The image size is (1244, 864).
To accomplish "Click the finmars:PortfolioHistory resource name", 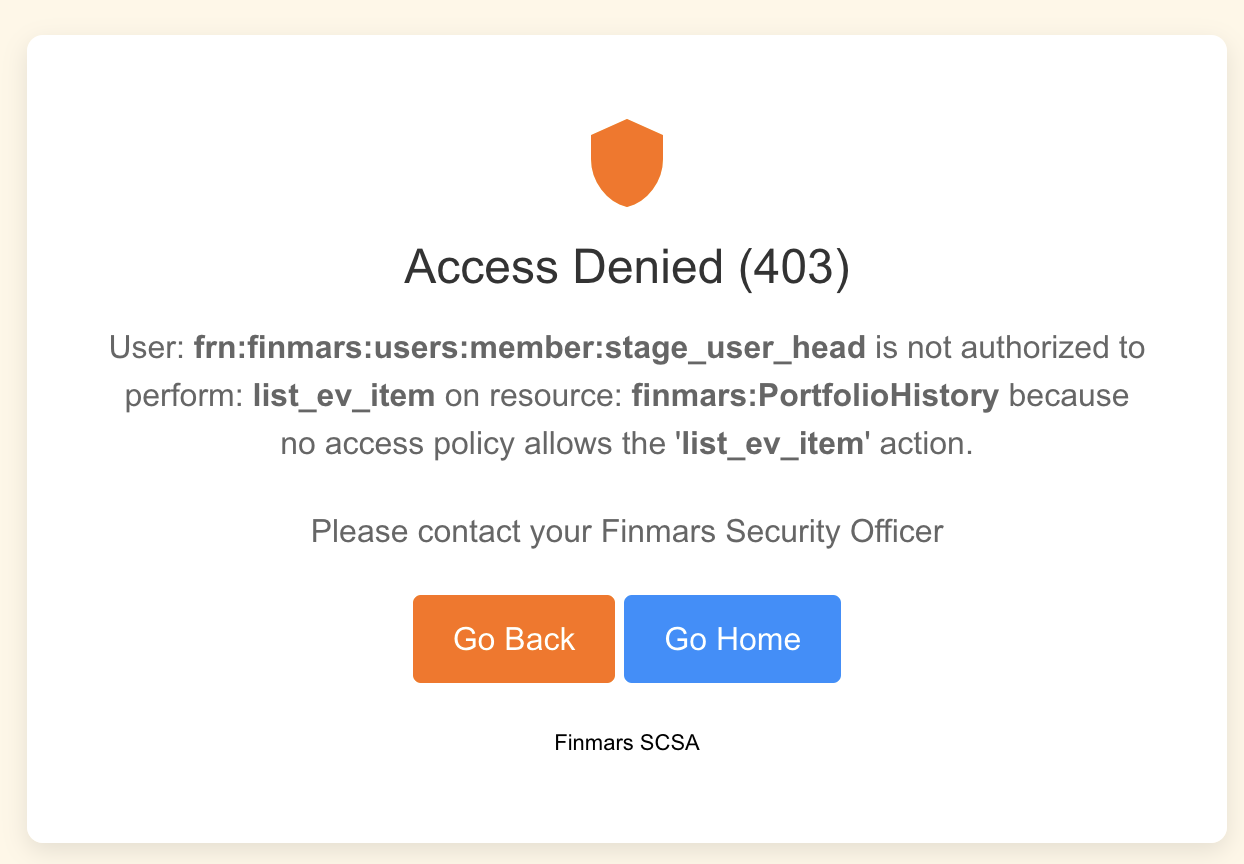I will pos(815,396).
